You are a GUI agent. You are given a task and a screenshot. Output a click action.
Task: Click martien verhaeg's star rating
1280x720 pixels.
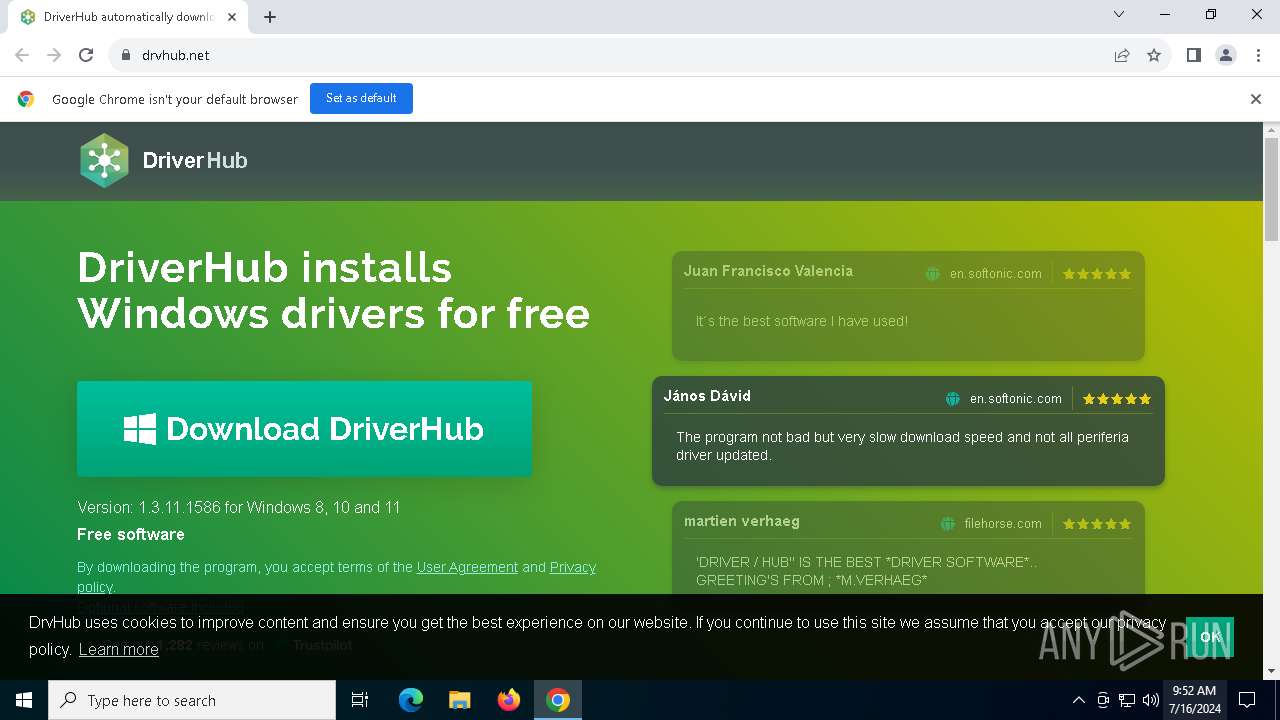(1097, 524)
